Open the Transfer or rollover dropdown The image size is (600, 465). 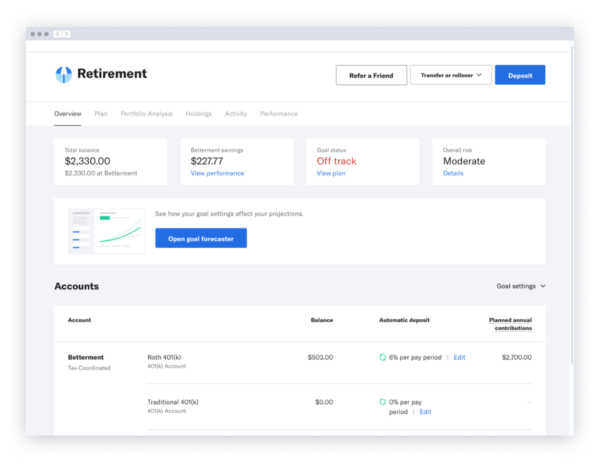pyautogui.click(x=451, y=75)
